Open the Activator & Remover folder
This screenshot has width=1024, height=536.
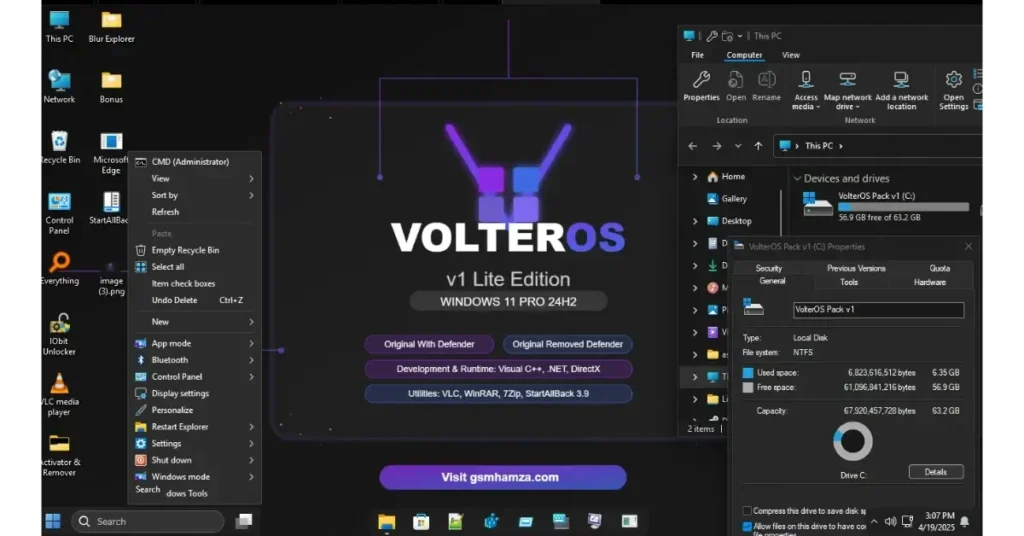pyautogui.click(x=59, y=455)
